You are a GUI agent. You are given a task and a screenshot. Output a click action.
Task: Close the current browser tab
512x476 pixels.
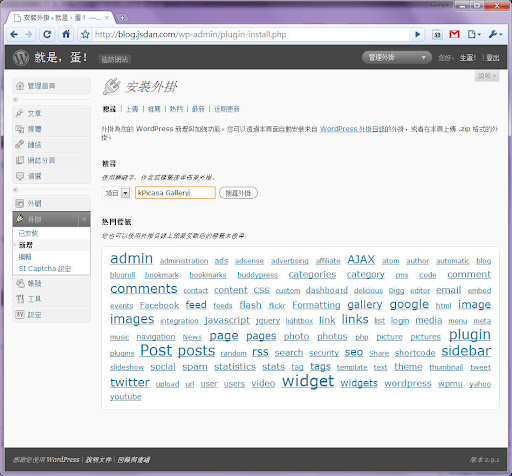pos(107,18)
